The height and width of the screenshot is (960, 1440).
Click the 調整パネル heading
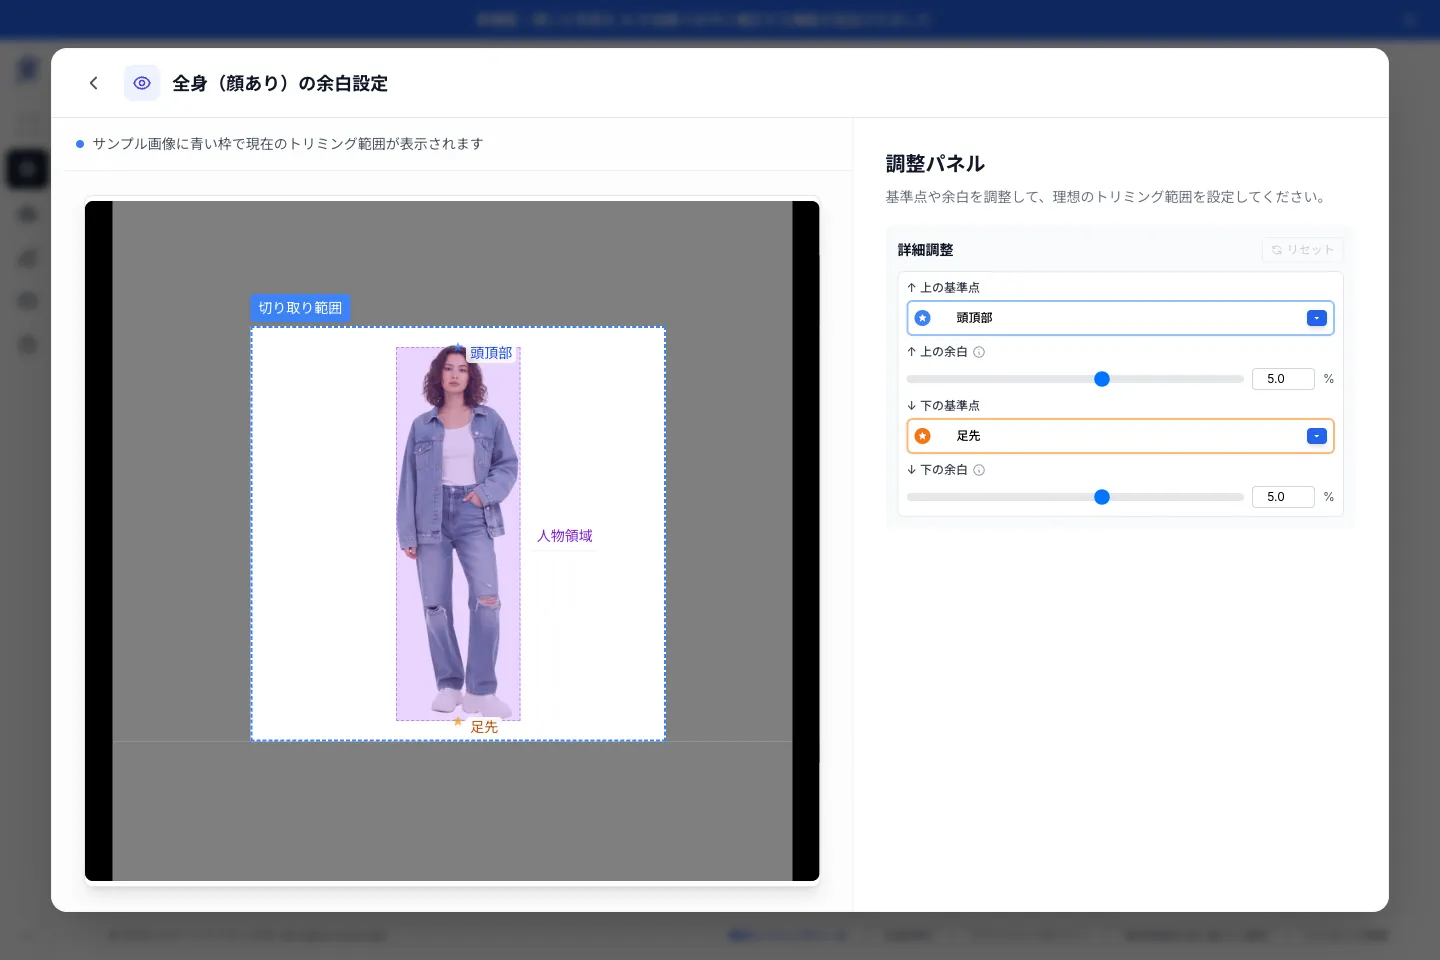(x=935, y=164)
